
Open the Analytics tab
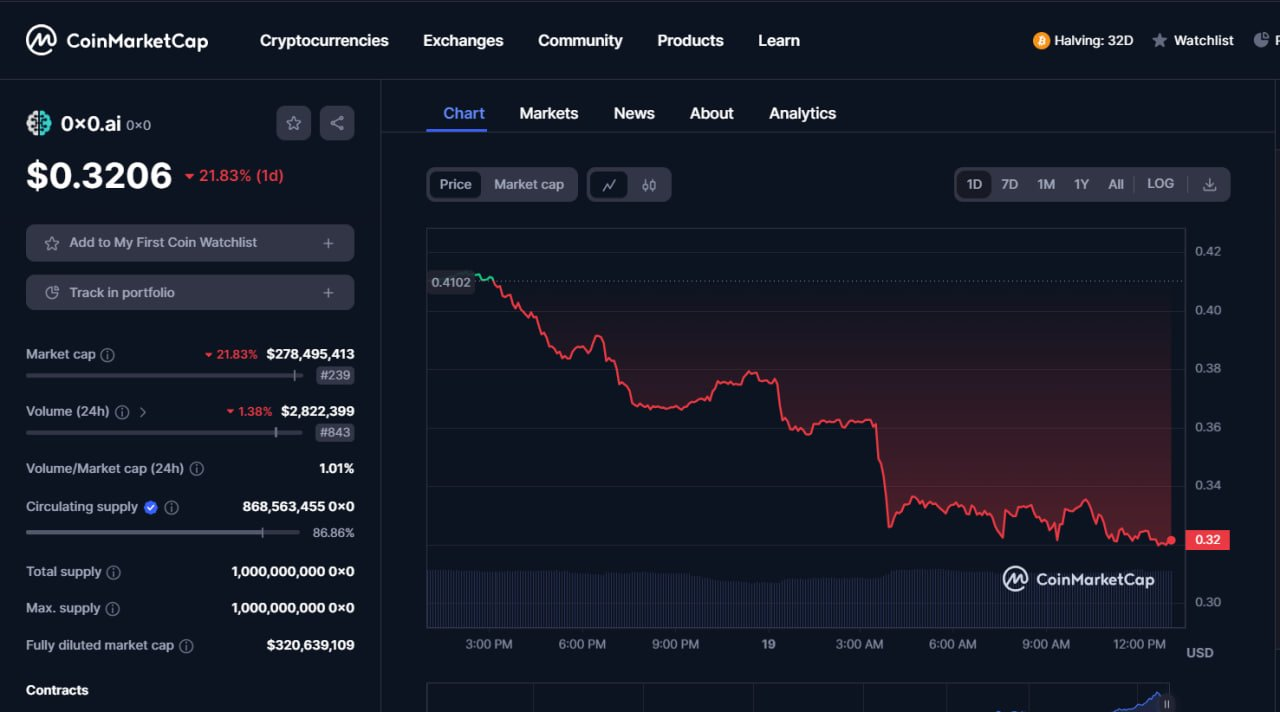pyautogui.click(x=802, y=113)
